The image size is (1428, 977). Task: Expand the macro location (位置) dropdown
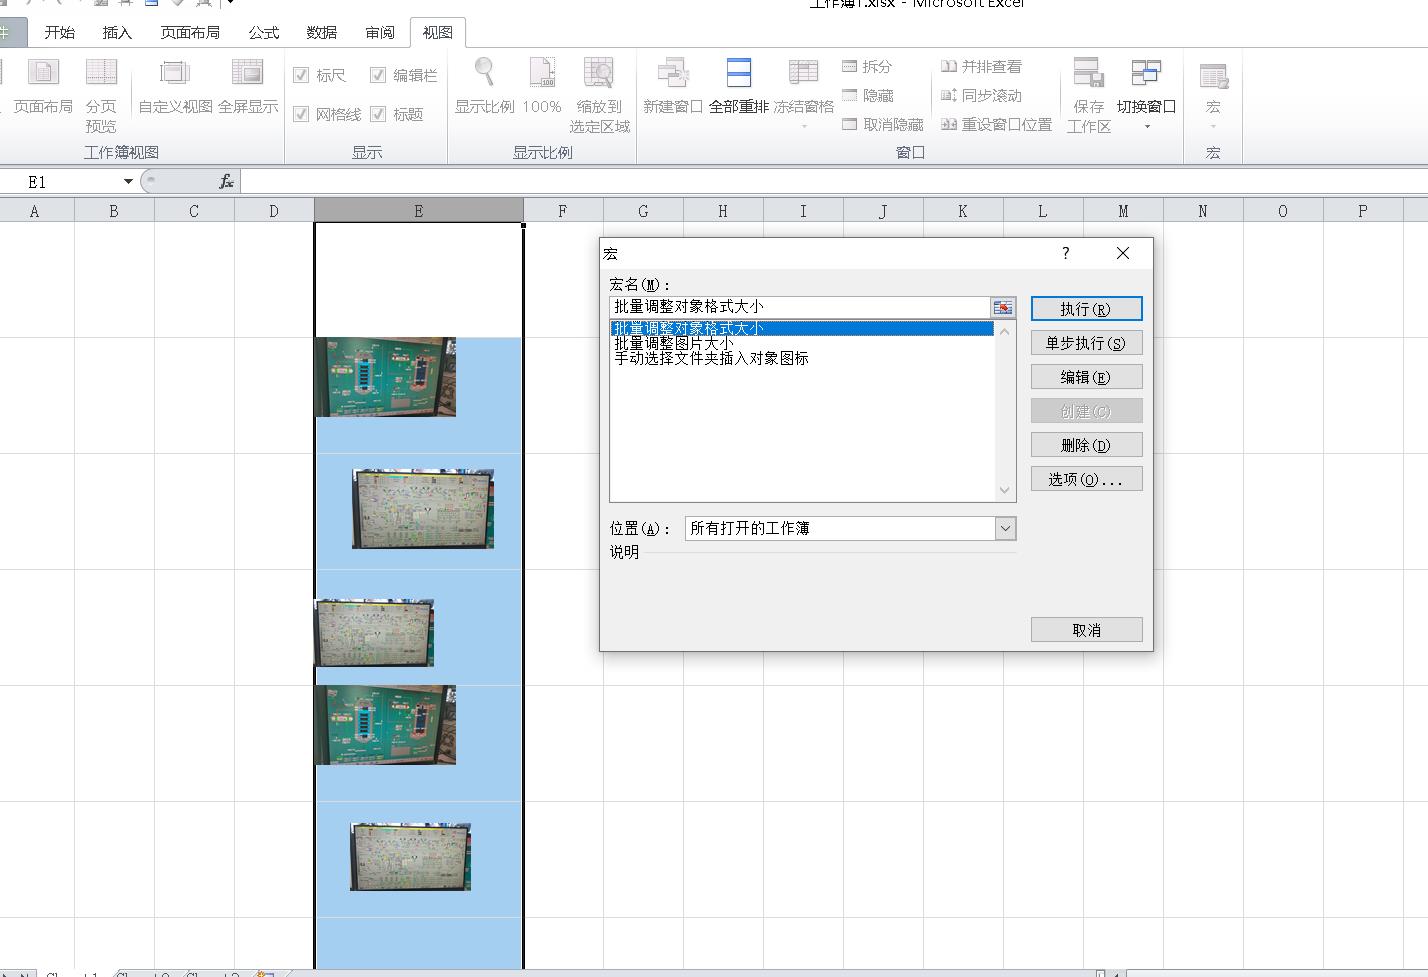(1005, 528)
